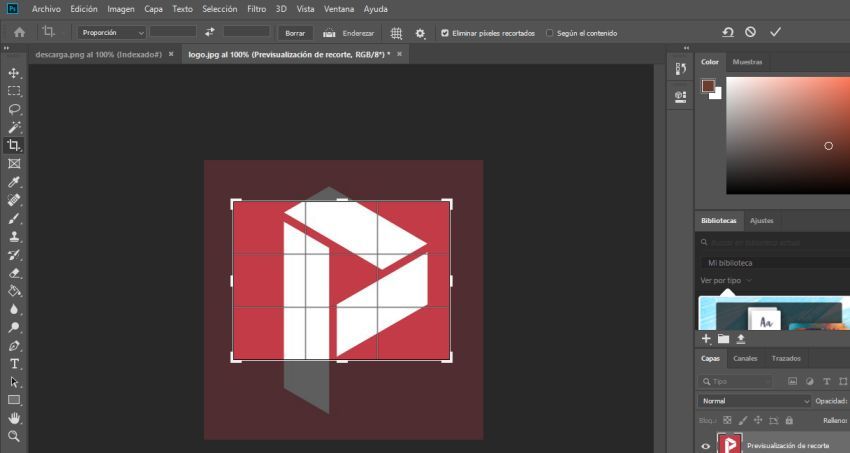Close the logo.jpg document tab

(400, 54)
